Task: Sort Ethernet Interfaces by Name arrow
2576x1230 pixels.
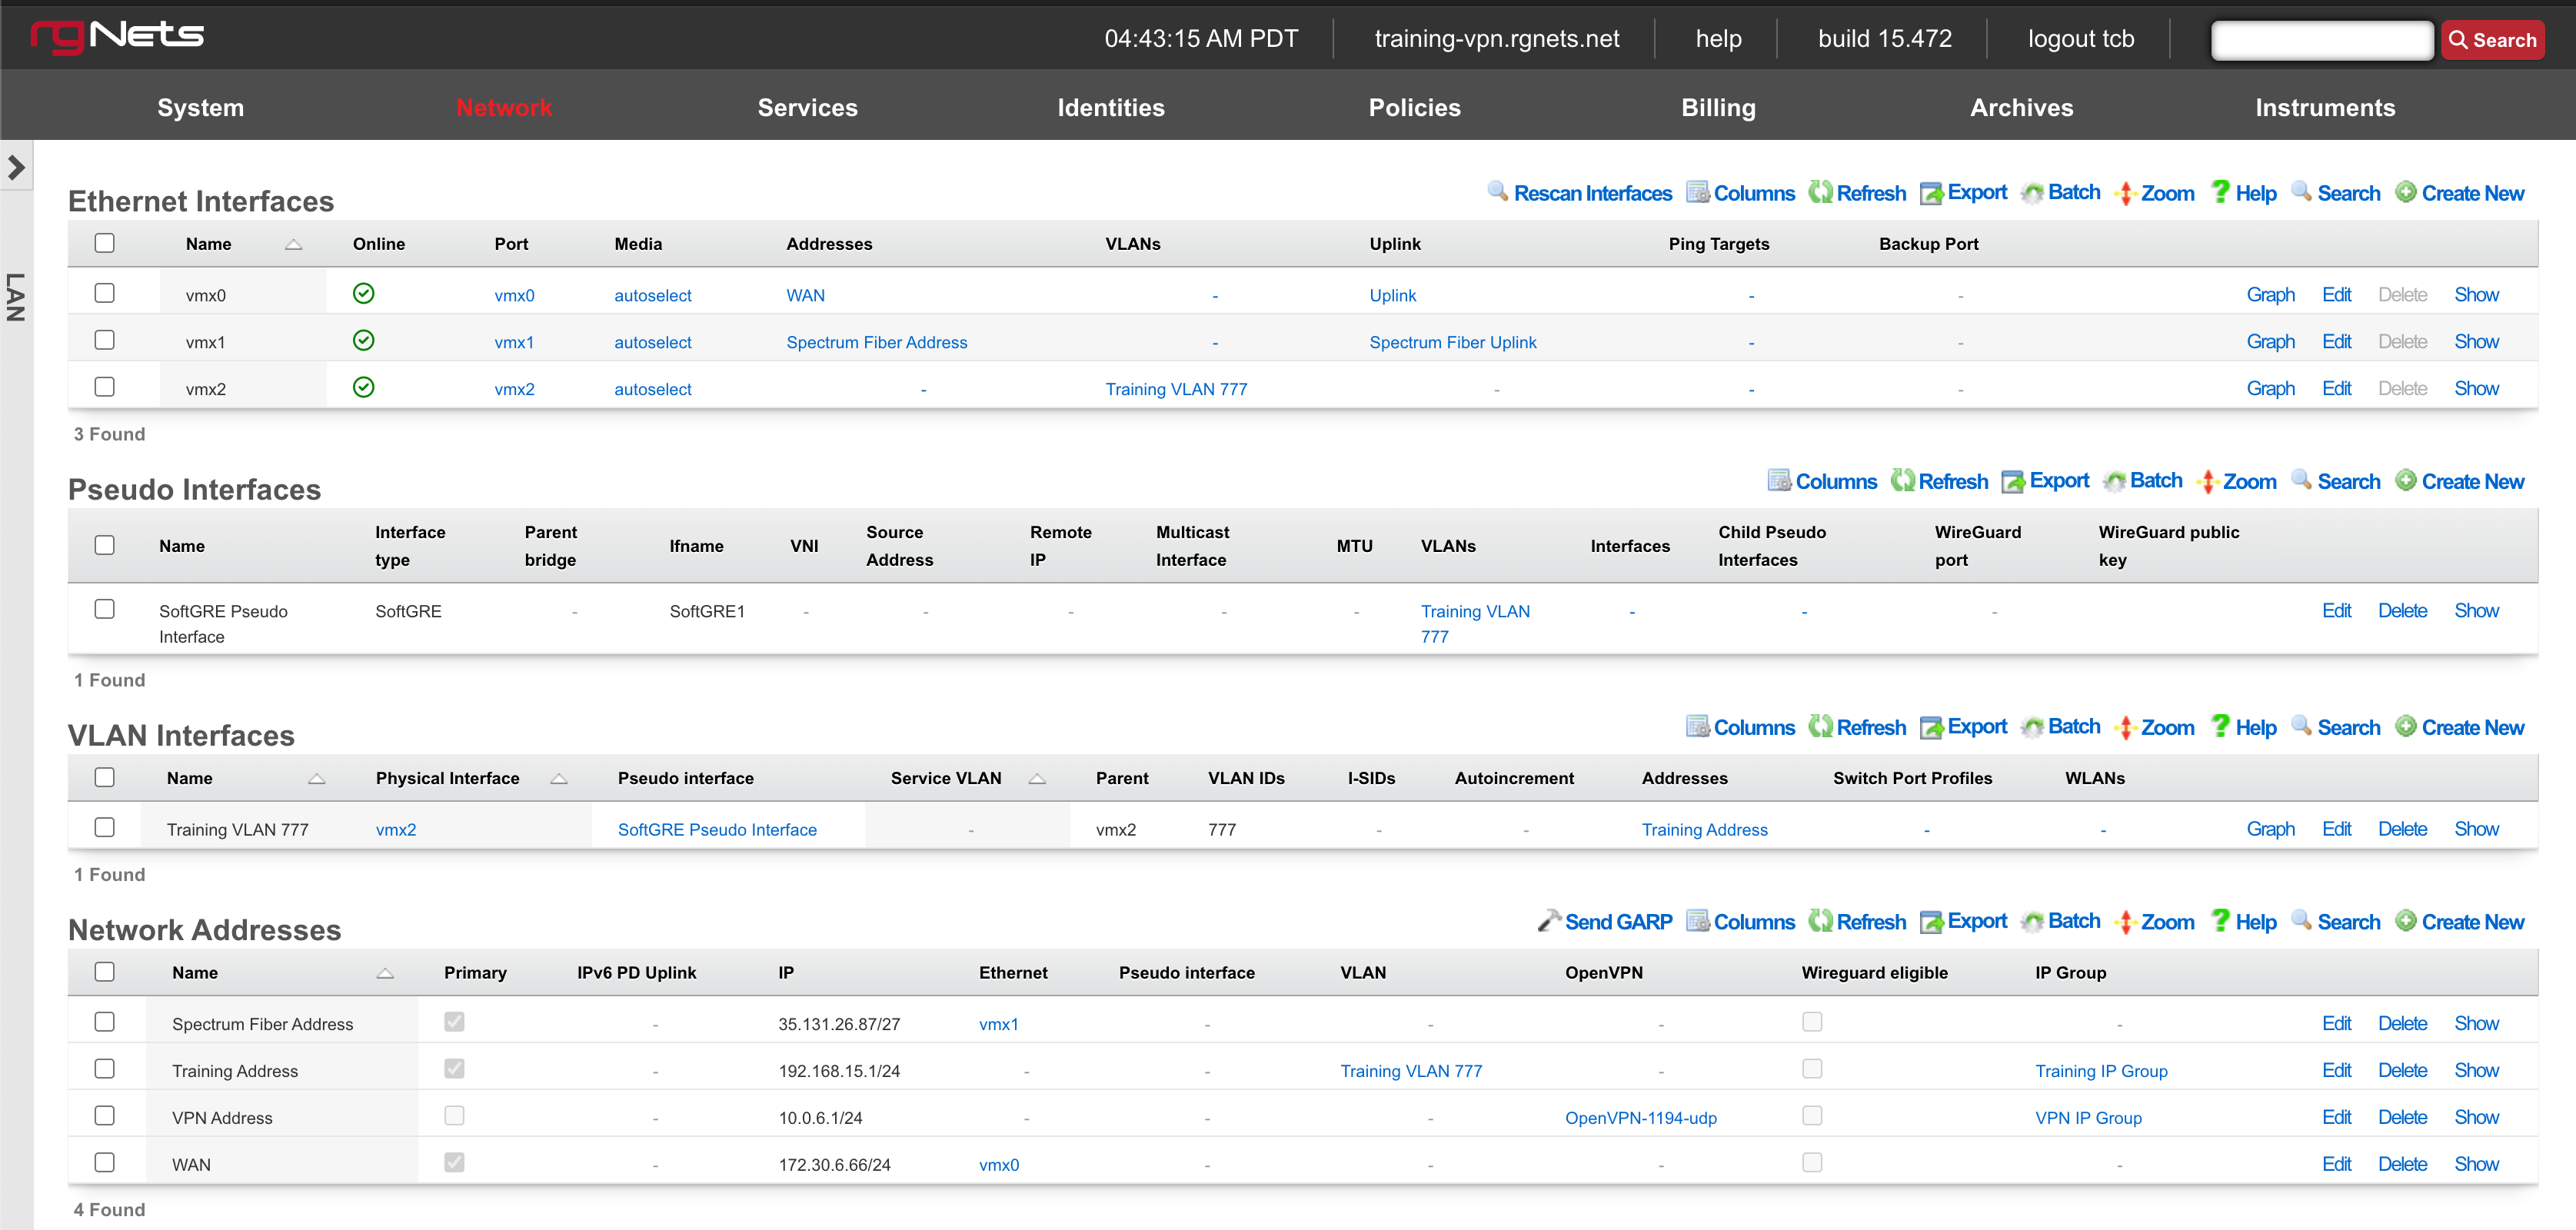Action: tap(293, 244)
